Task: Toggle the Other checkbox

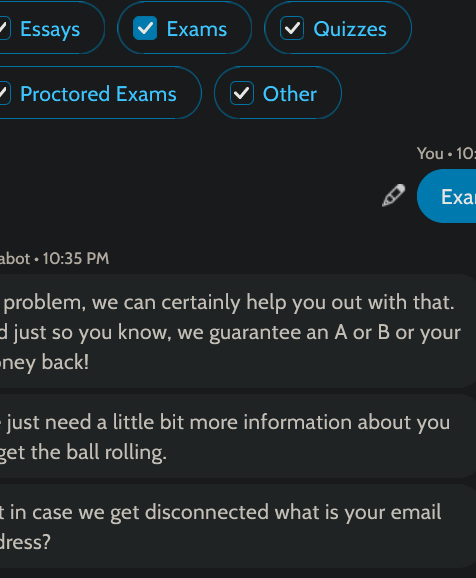Action: point(242,93)
